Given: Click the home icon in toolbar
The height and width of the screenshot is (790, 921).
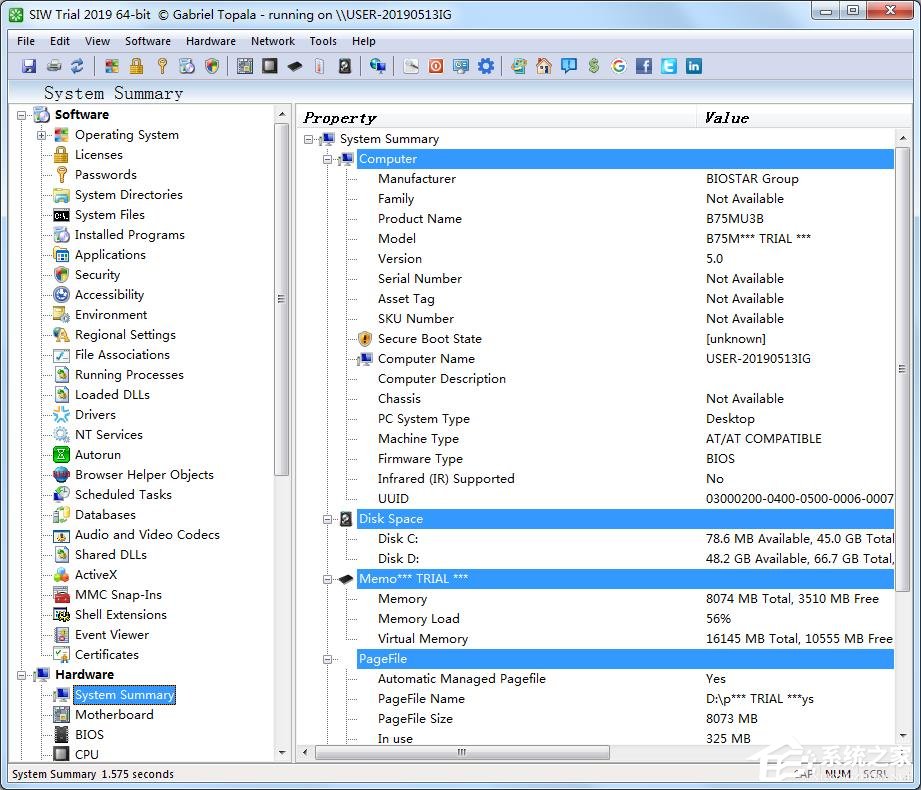Looking at the screenshot, I should point(544,66).
